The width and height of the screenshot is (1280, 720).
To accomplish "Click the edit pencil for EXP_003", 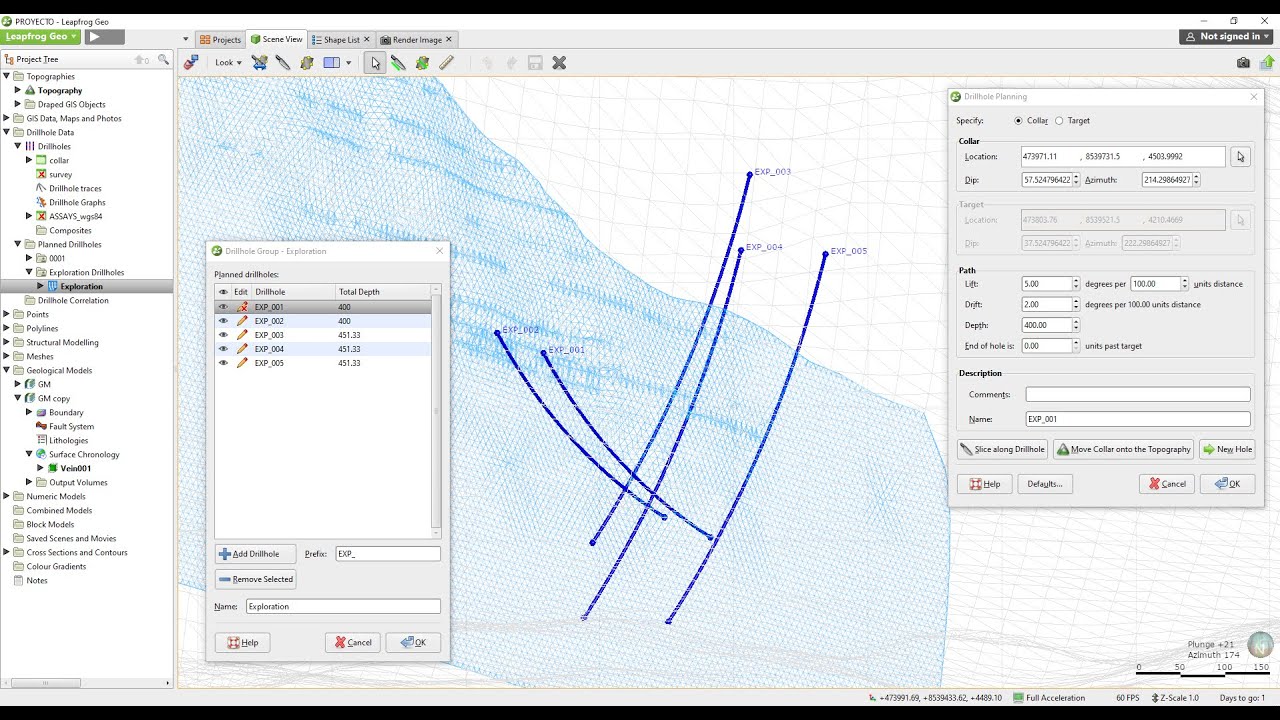I will tap(241, 335).
